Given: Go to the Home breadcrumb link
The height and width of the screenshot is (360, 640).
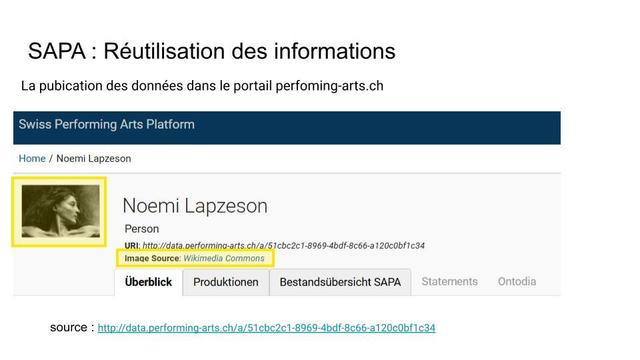Looking at the screenshot, I should (32, 158).
